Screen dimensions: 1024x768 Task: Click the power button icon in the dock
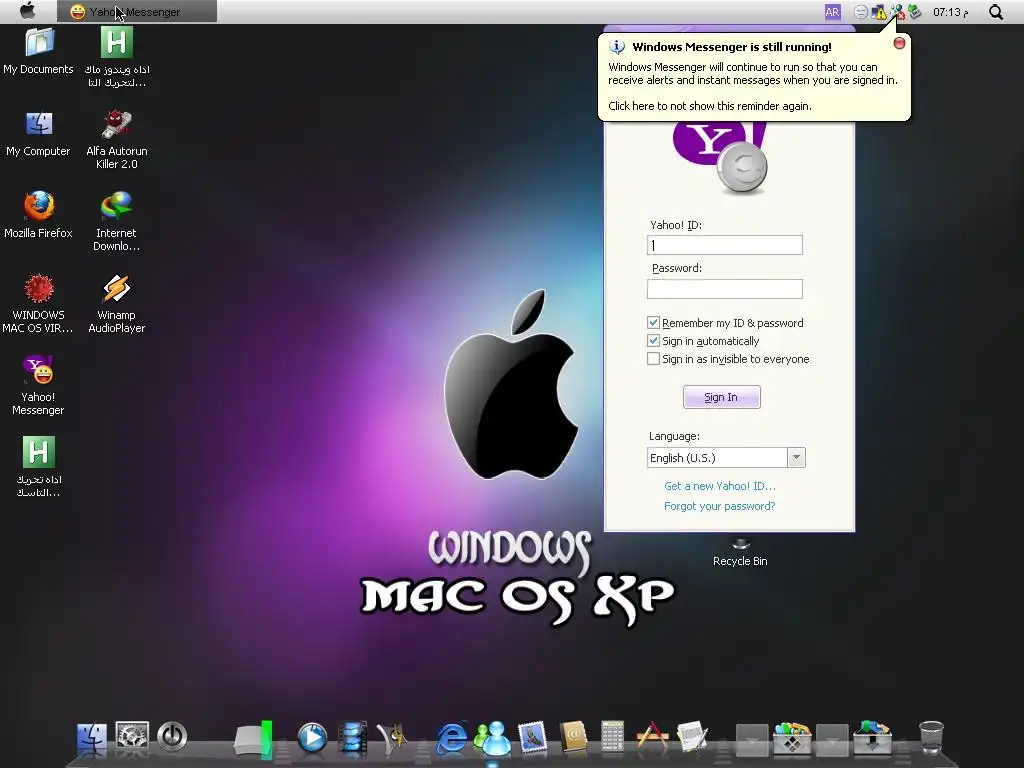click(172, 736)
